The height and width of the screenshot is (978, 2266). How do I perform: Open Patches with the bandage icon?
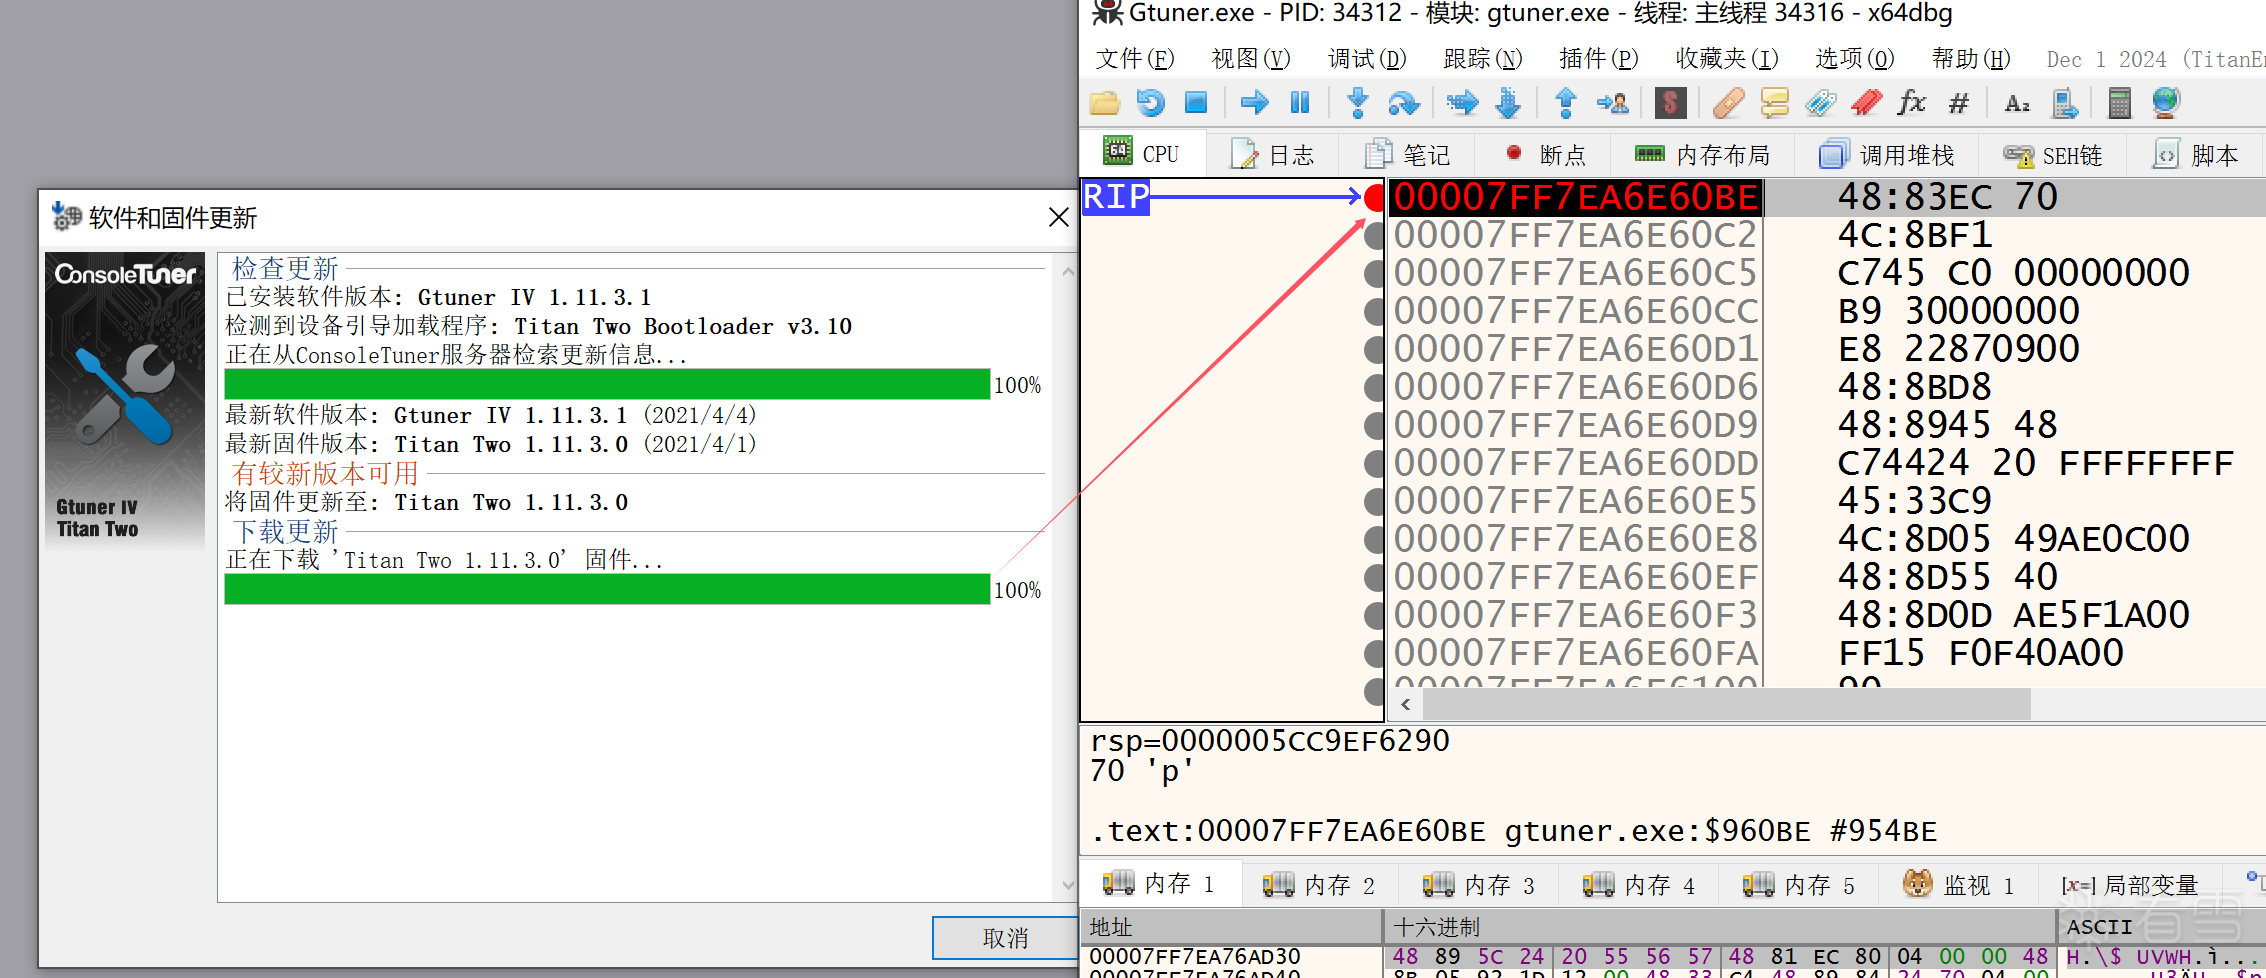[x=1728, y=102]
